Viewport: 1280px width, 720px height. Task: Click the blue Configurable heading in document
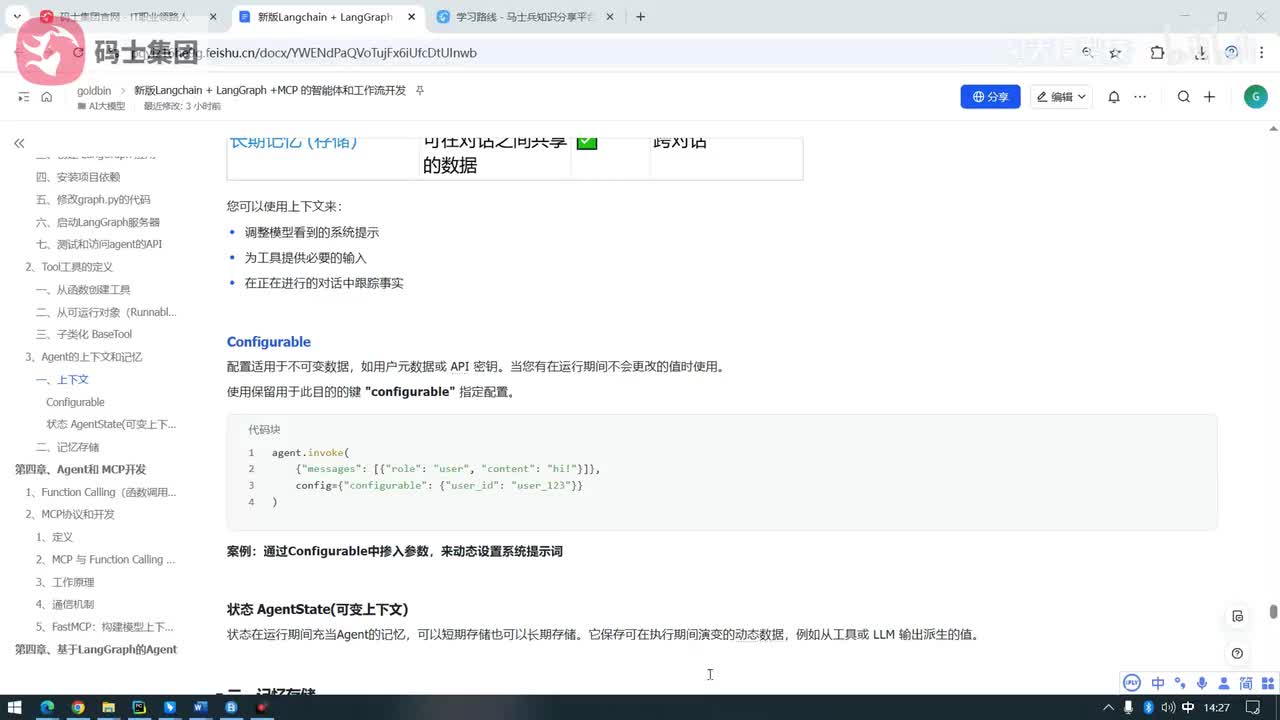click(x=269, y=342)
